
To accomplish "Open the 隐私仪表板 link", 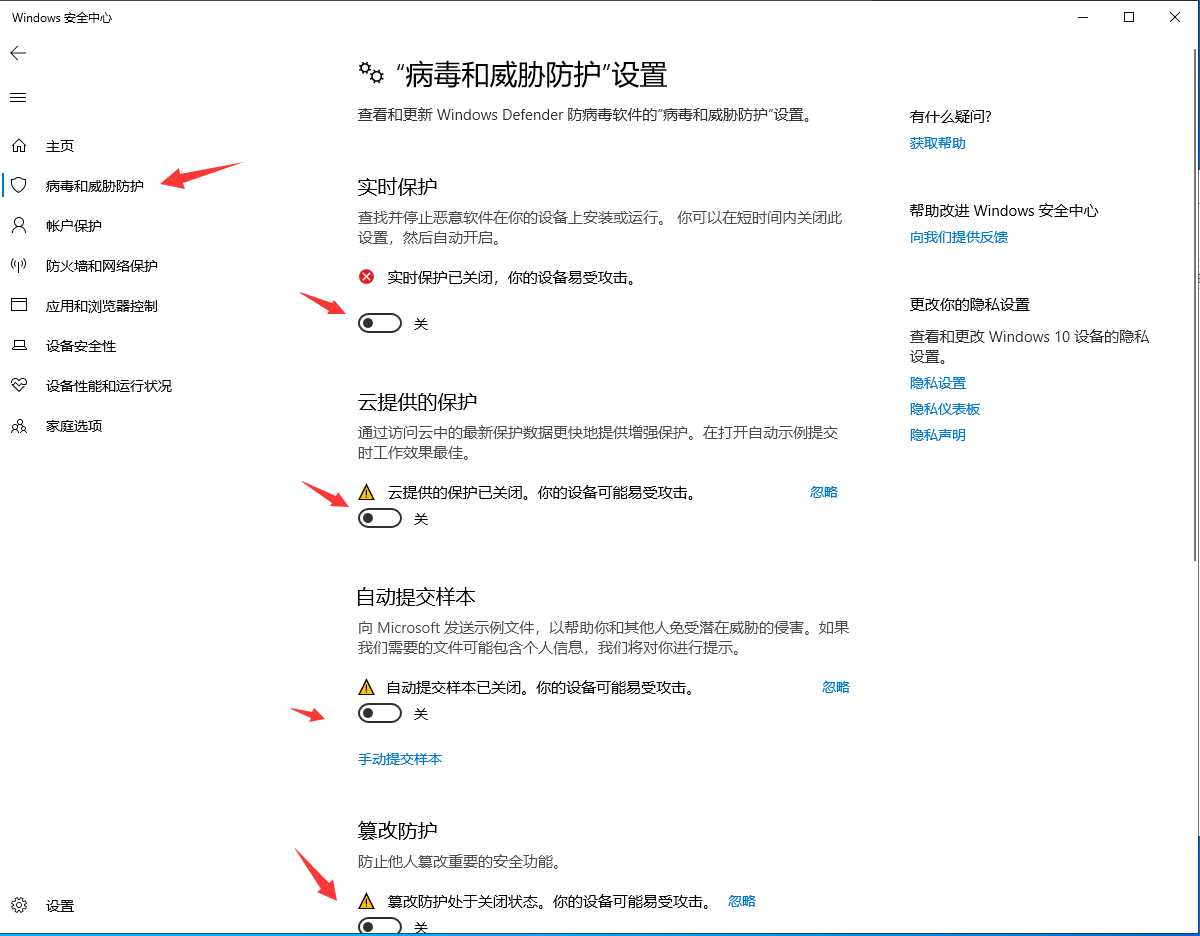I will click(945, 409).
